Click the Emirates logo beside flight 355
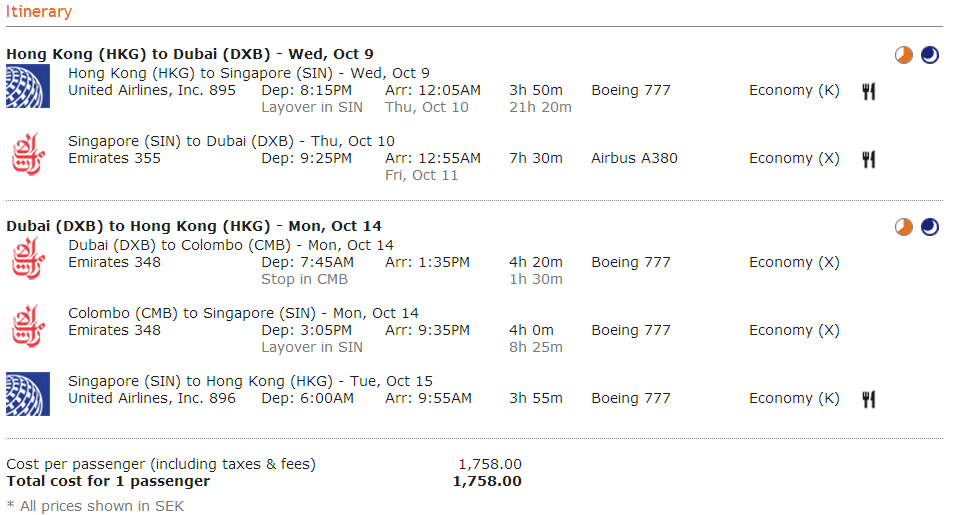Screen dimensions: 955x515 27,155
